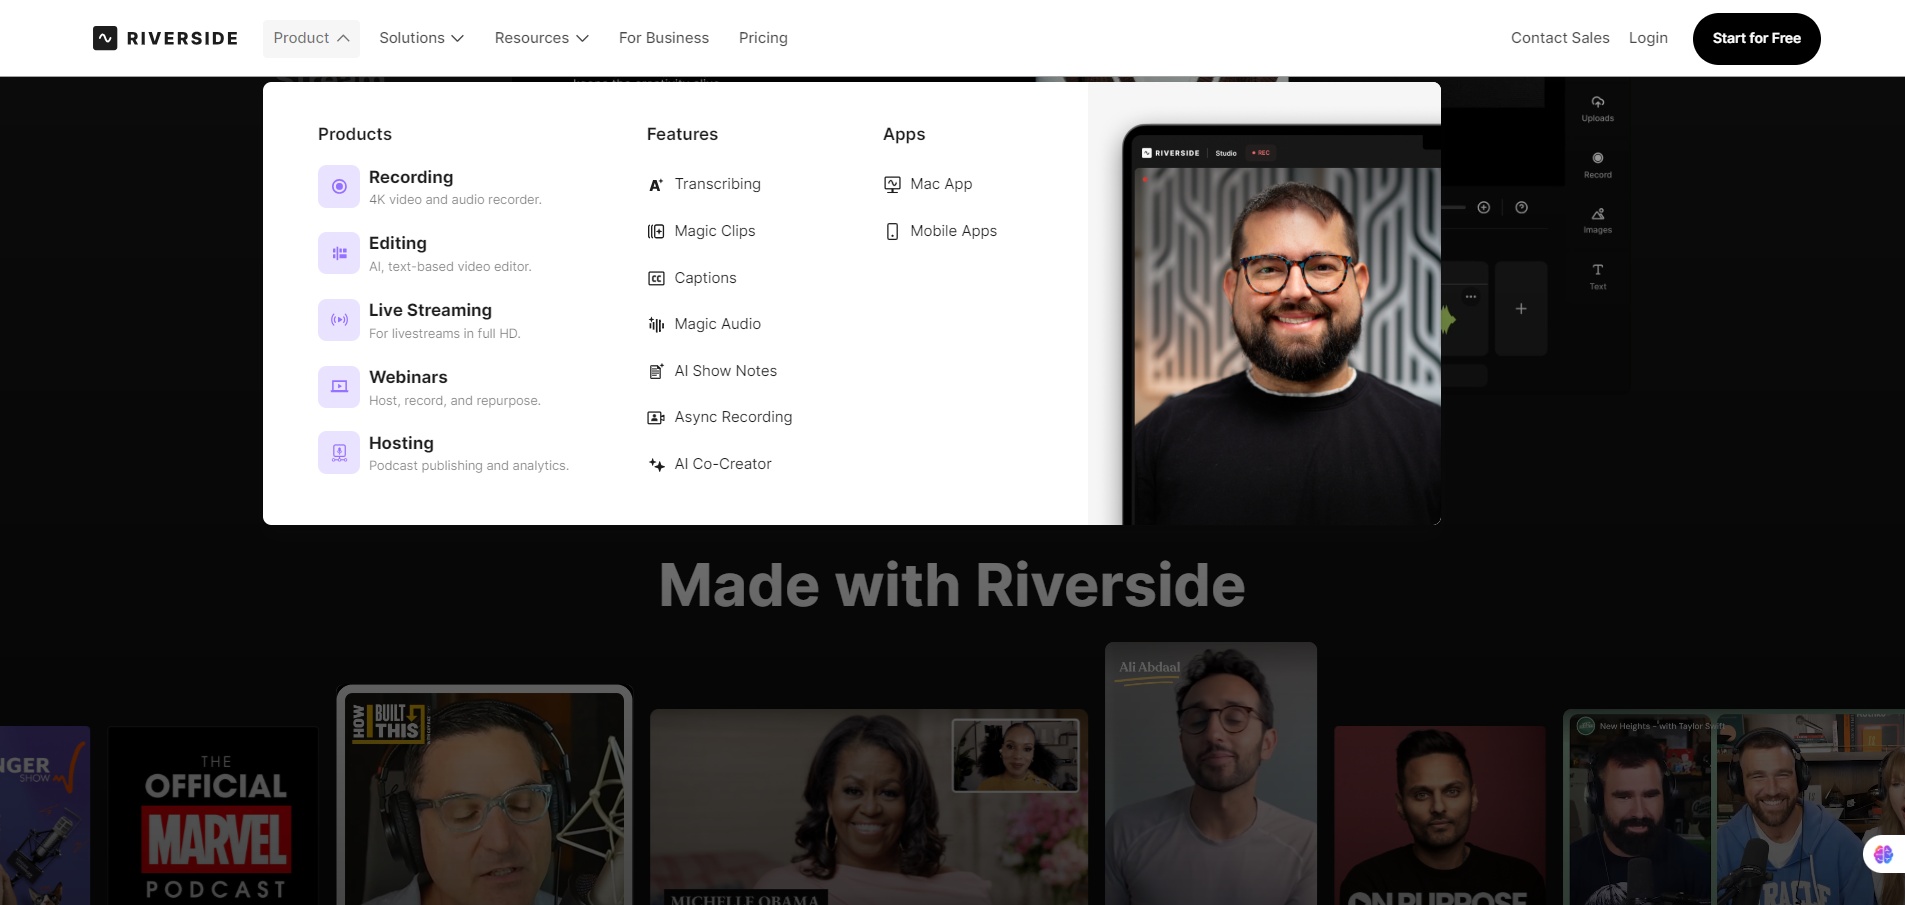The image size is (1905, 905).
Task: Click the Captions CC icon
Action: coord(656,278)
